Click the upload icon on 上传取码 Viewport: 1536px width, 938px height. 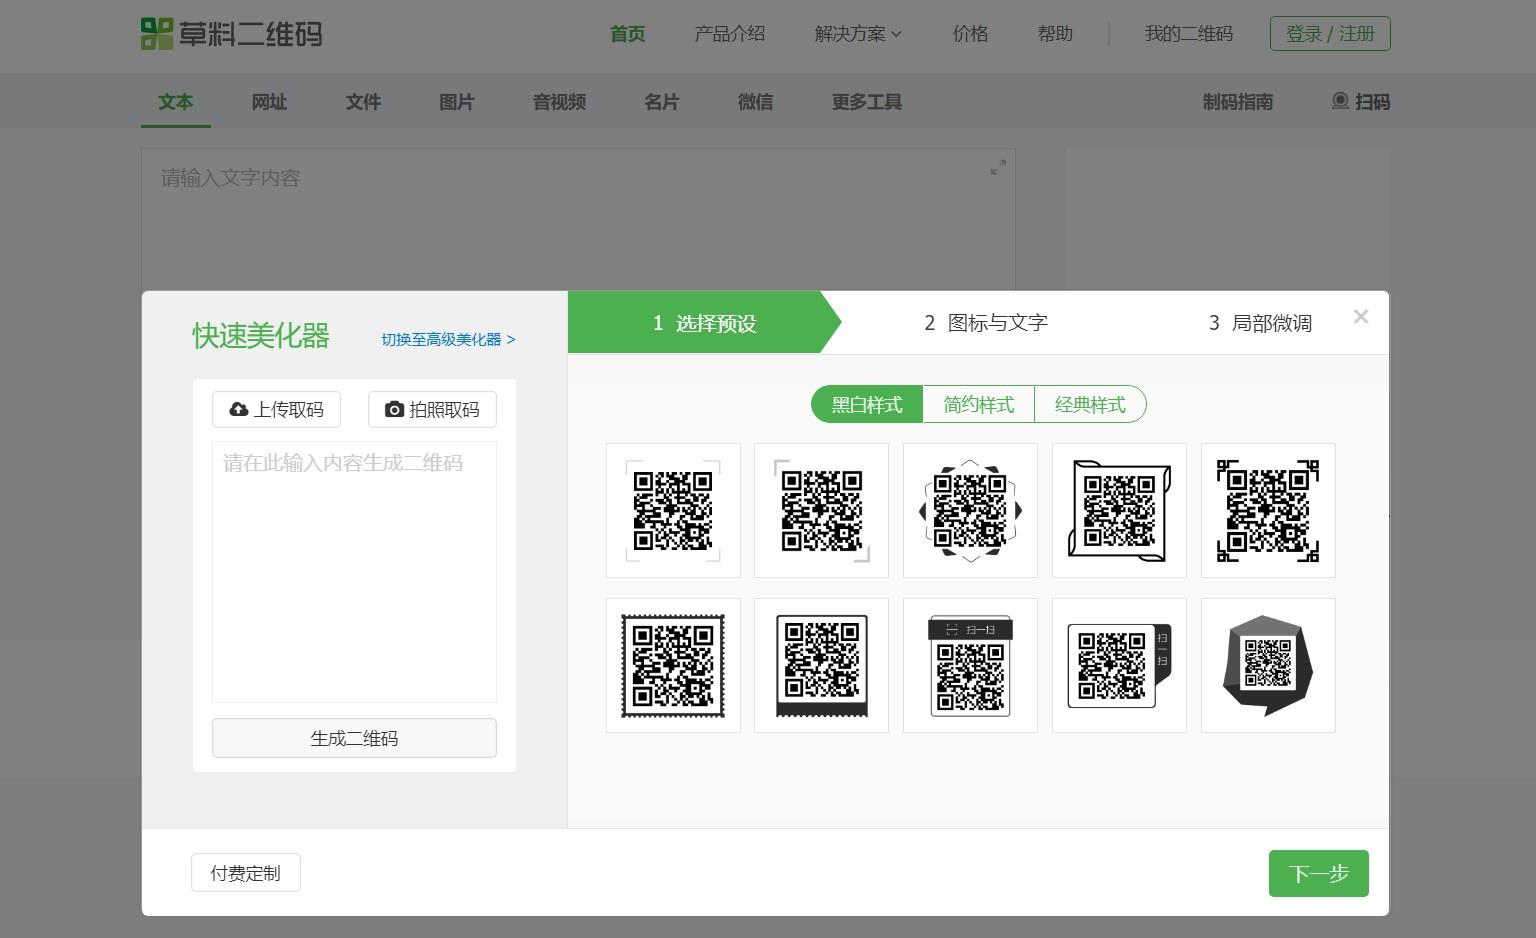238,409
